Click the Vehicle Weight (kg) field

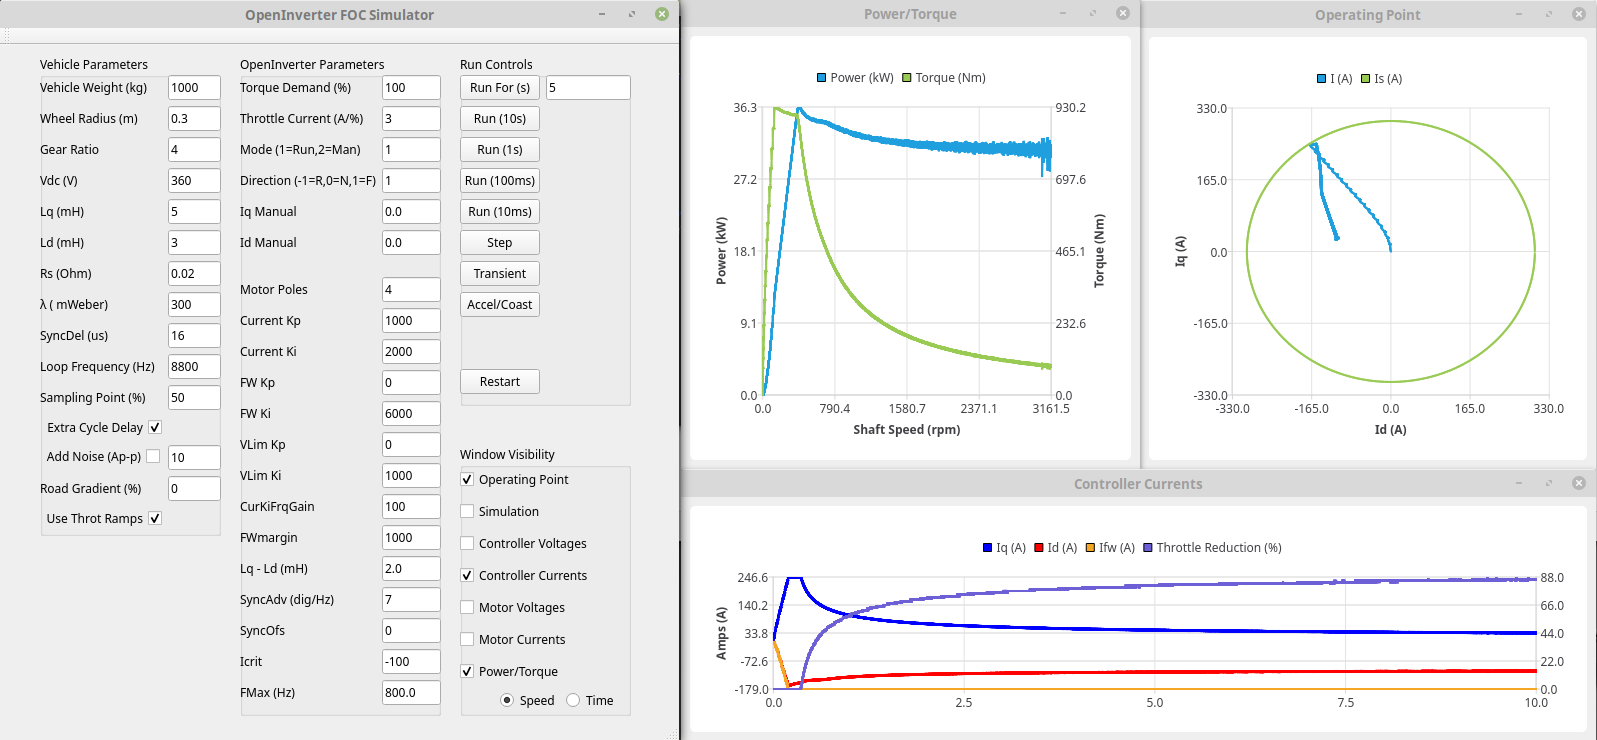tap(193, 88)
